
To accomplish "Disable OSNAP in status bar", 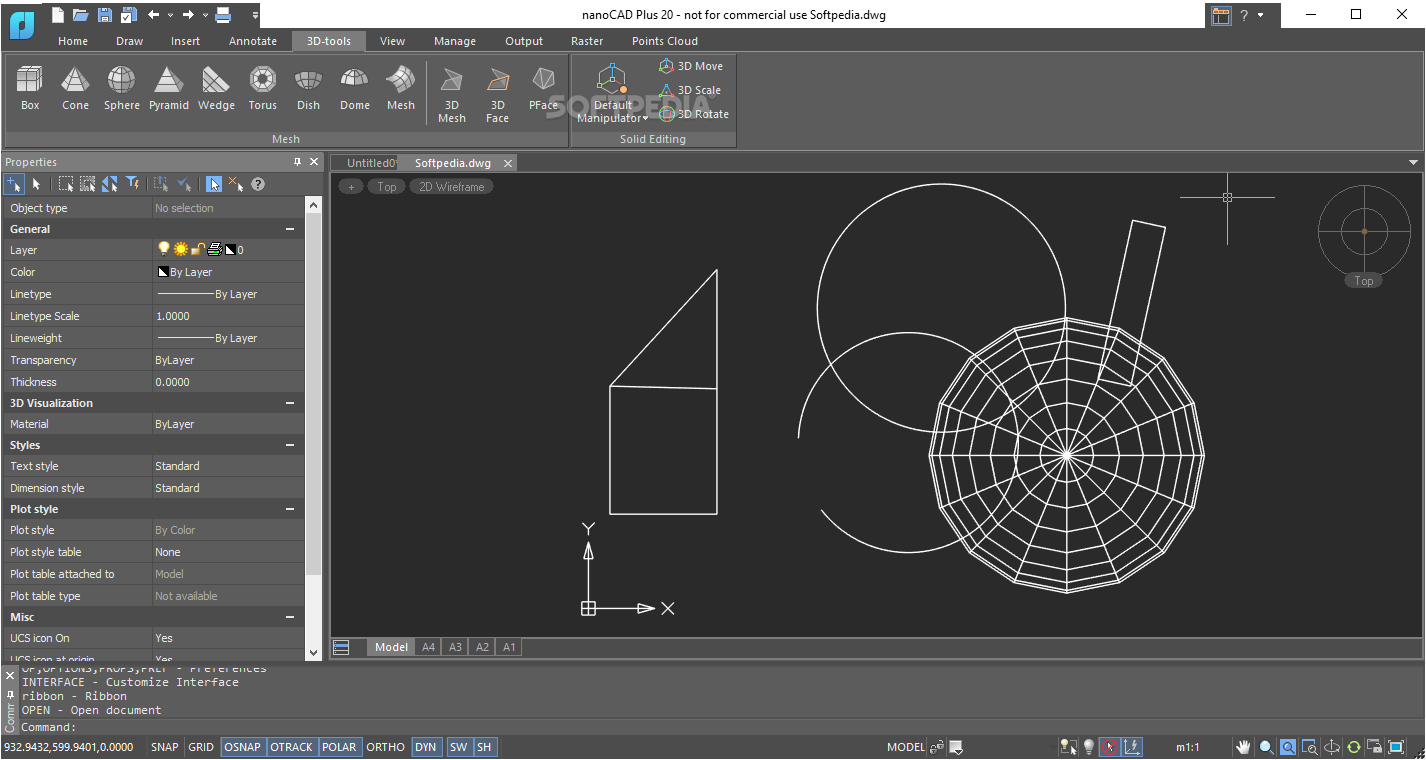I will (x=243, y=747).
